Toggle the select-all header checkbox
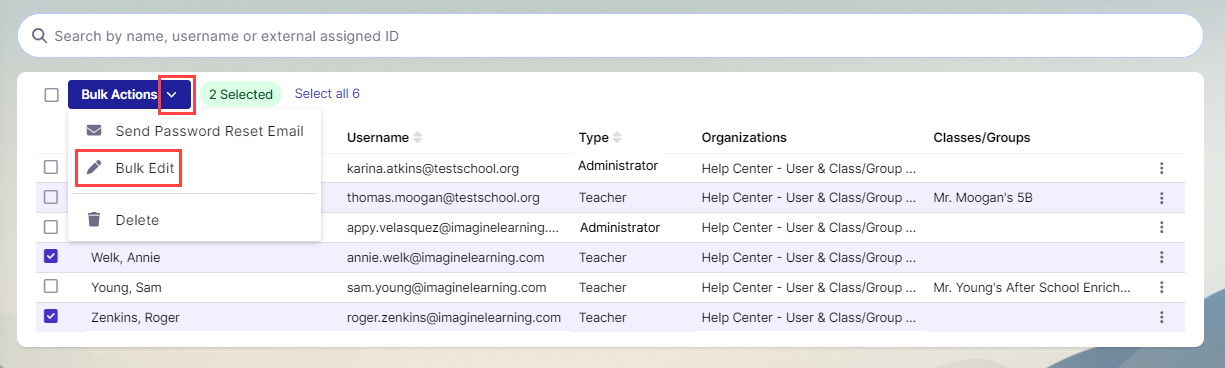The height and width of the screenshot is (368, 1225). pyautogui.click(x=51, y=95)
